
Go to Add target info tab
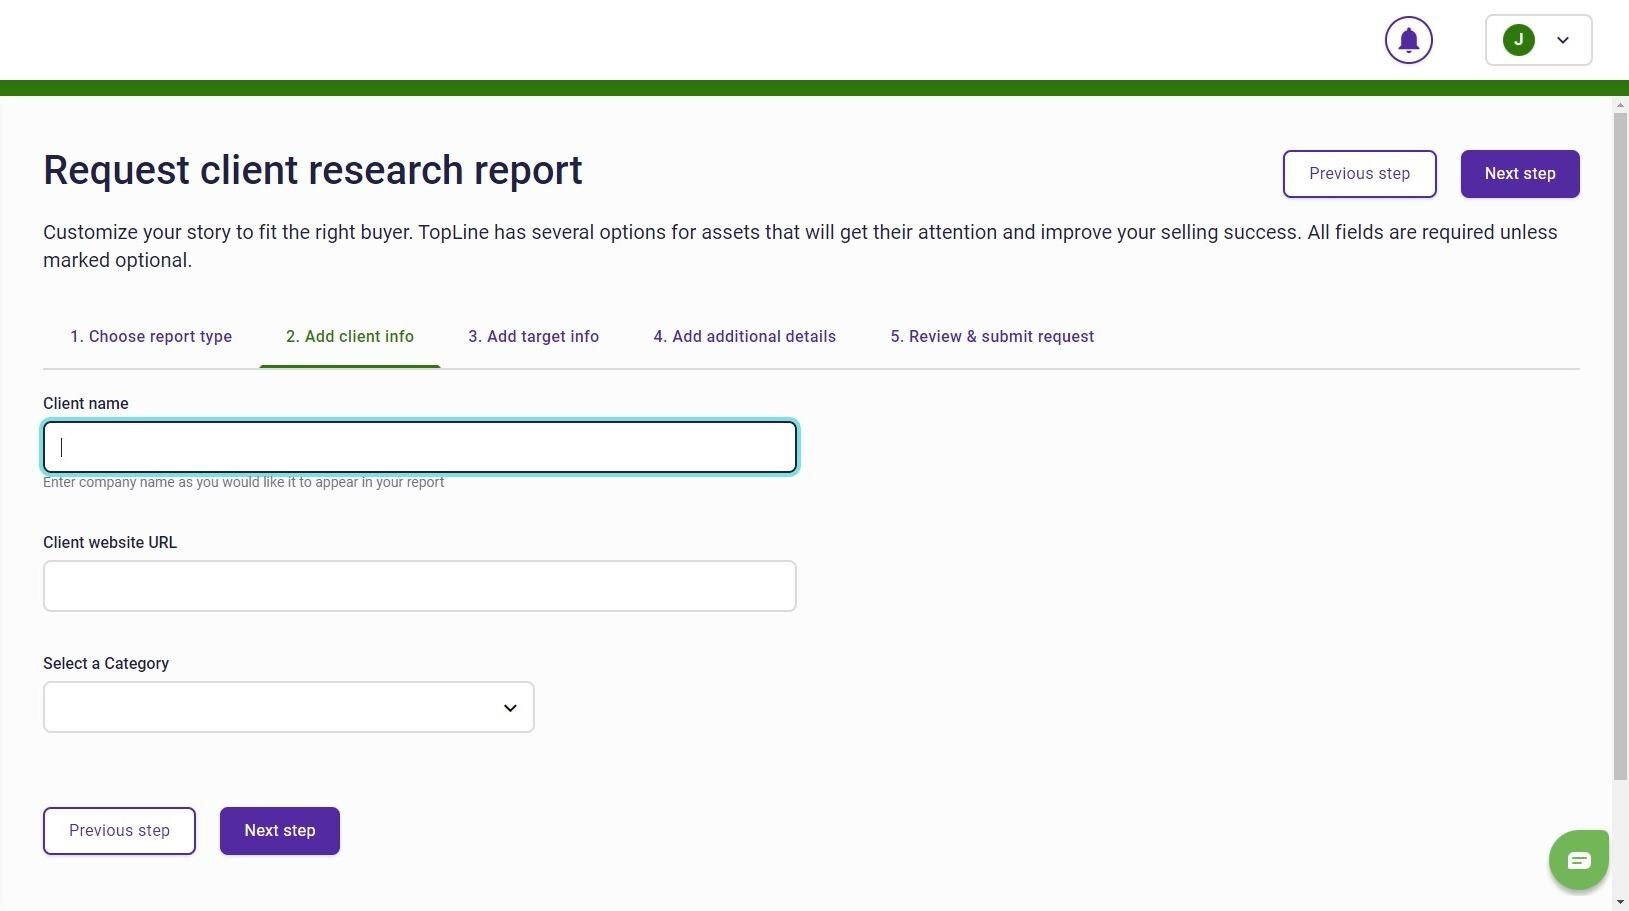click(533, 337)
